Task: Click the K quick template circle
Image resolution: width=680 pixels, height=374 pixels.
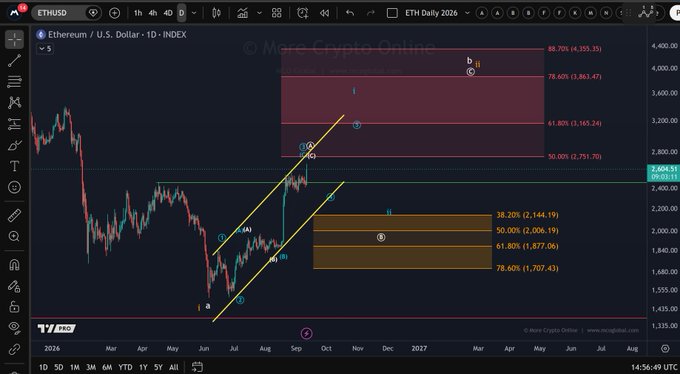Action: (x=575, y=13)
